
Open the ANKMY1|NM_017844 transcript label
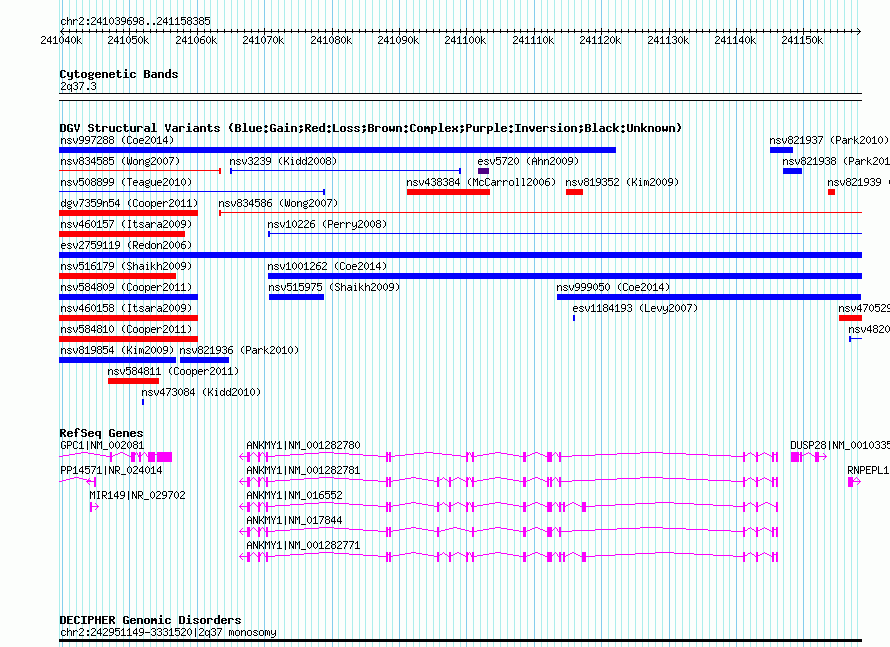click(x=295, y=520)
